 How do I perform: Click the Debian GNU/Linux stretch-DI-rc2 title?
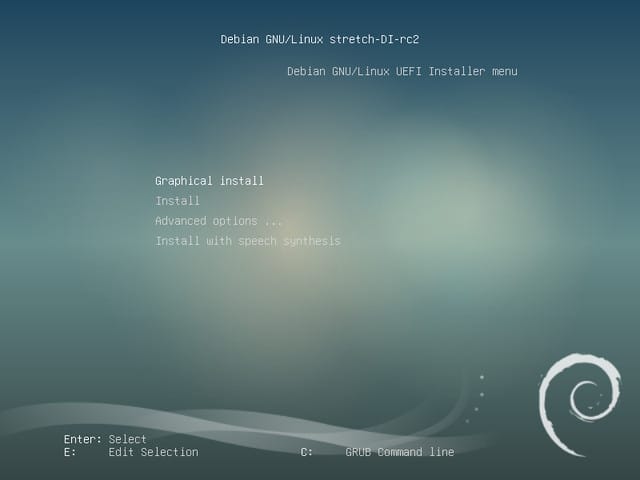pyautogui.click(x=320, y=39)
